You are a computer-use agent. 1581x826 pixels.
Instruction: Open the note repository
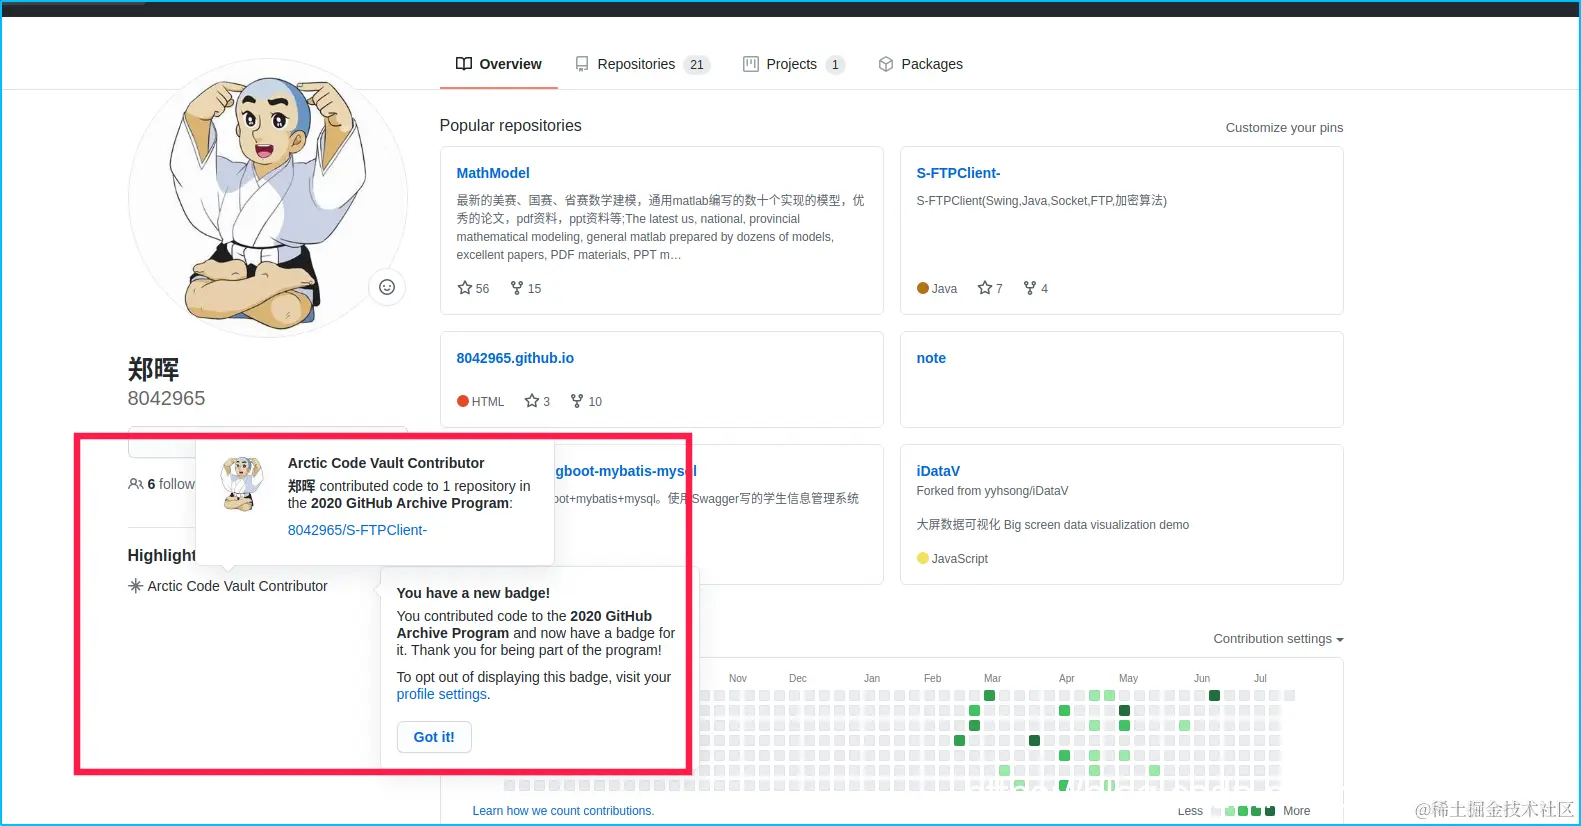(931, 358)
